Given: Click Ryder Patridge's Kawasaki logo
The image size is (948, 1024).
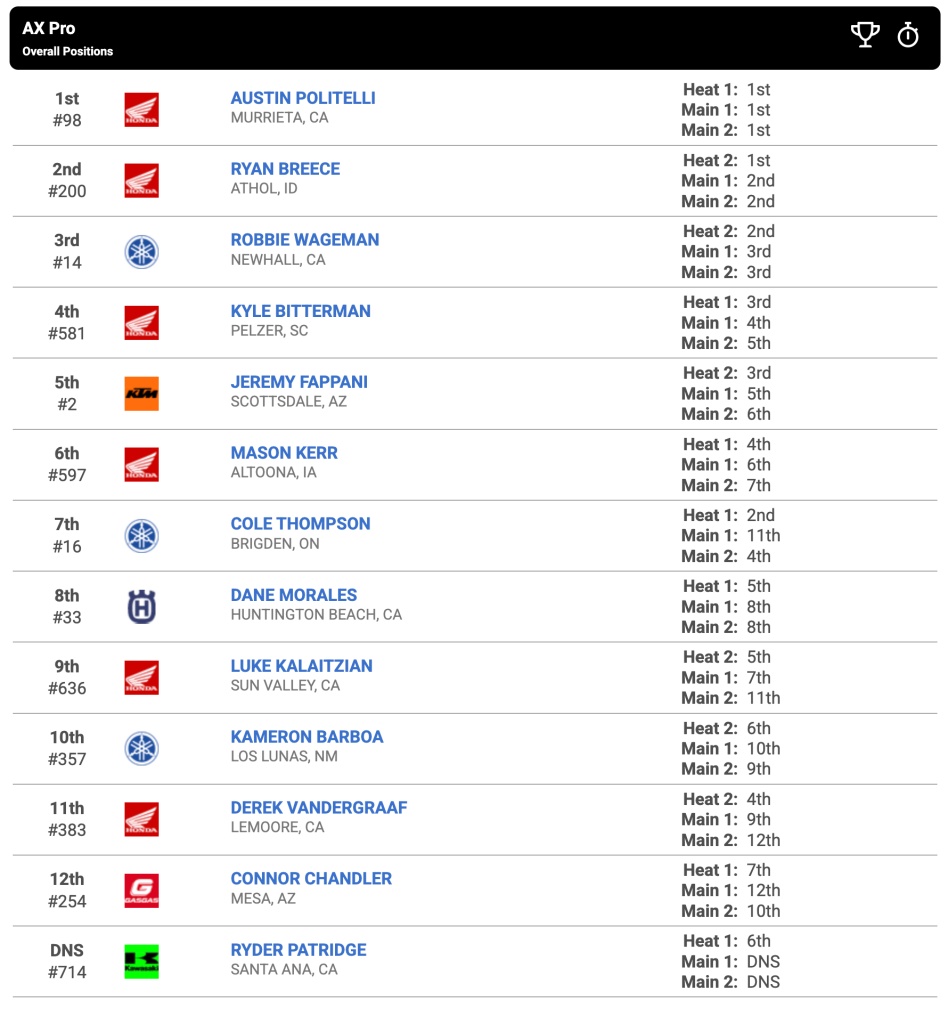Looking at the screenshot, I should tap(142, 962).
